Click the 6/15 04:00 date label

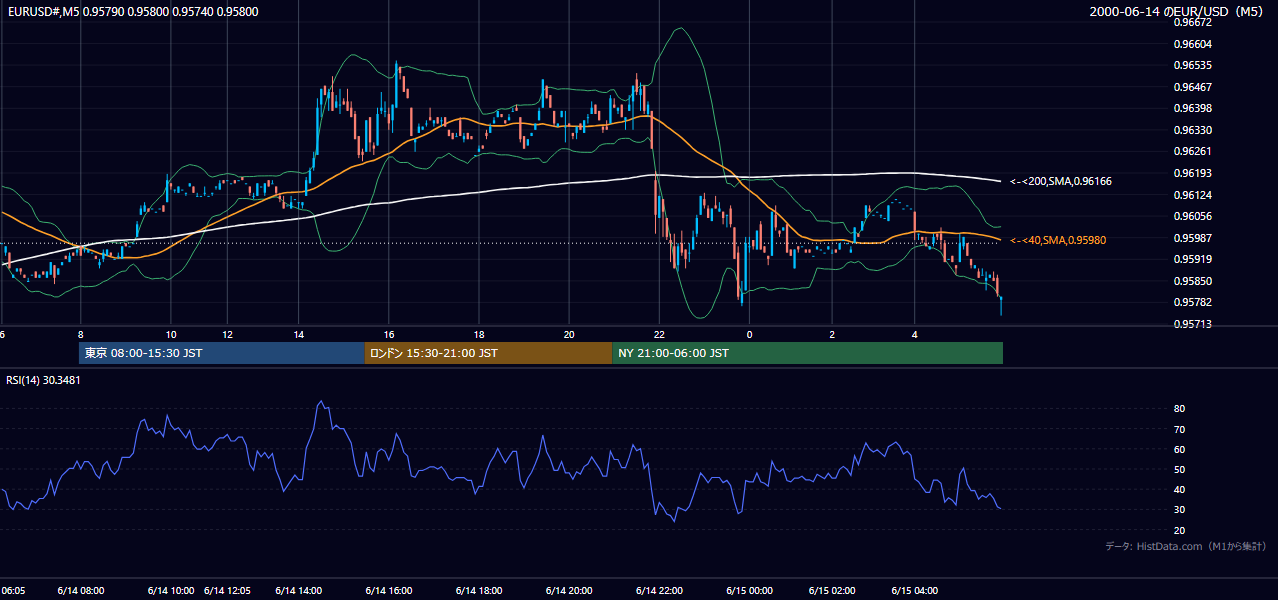(x=914, y=590)
